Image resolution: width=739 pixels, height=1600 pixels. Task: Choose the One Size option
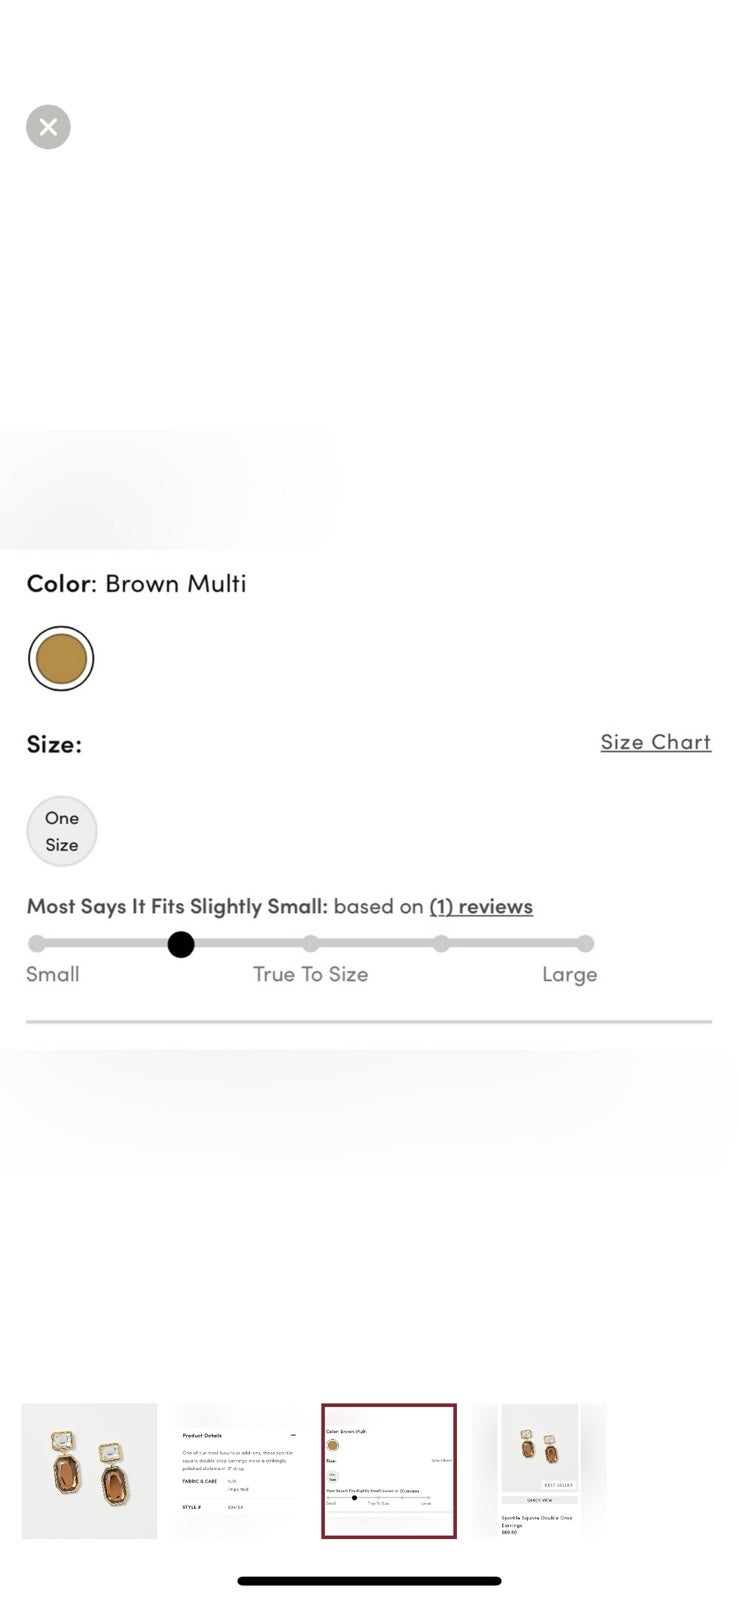point(62,831)
